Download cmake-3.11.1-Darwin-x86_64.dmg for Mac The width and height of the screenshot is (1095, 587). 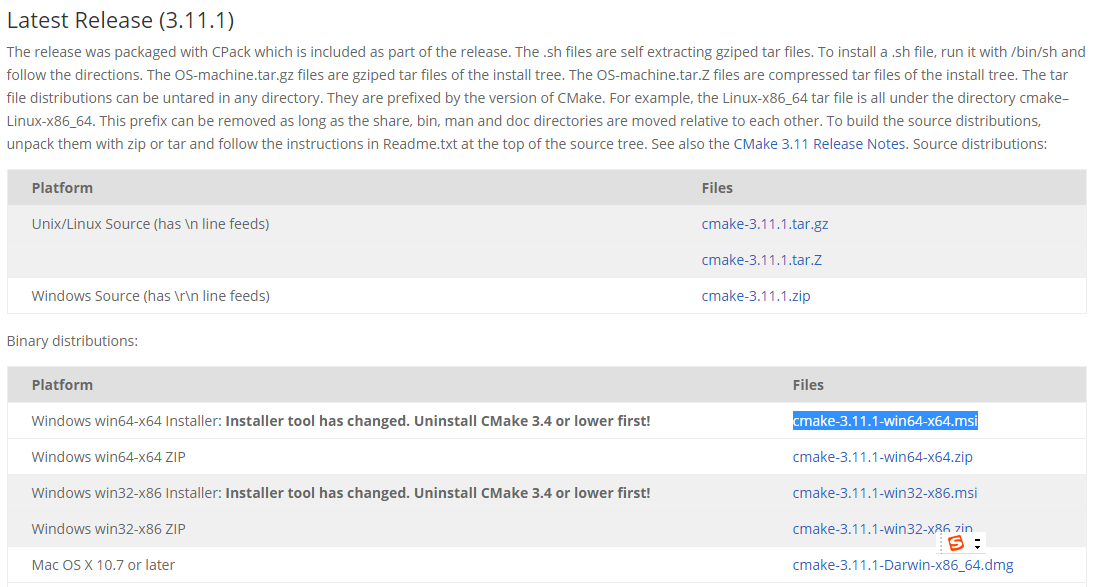pyautogui.click(x=902, y=565)
